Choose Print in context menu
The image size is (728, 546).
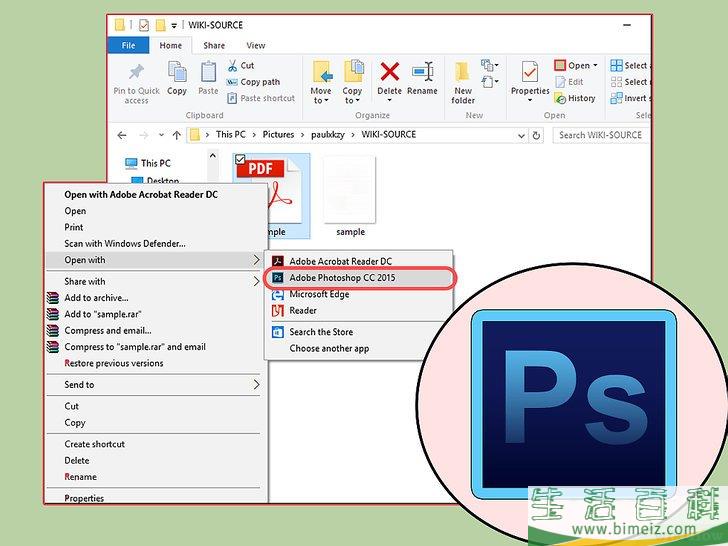(x=74, y=227)
